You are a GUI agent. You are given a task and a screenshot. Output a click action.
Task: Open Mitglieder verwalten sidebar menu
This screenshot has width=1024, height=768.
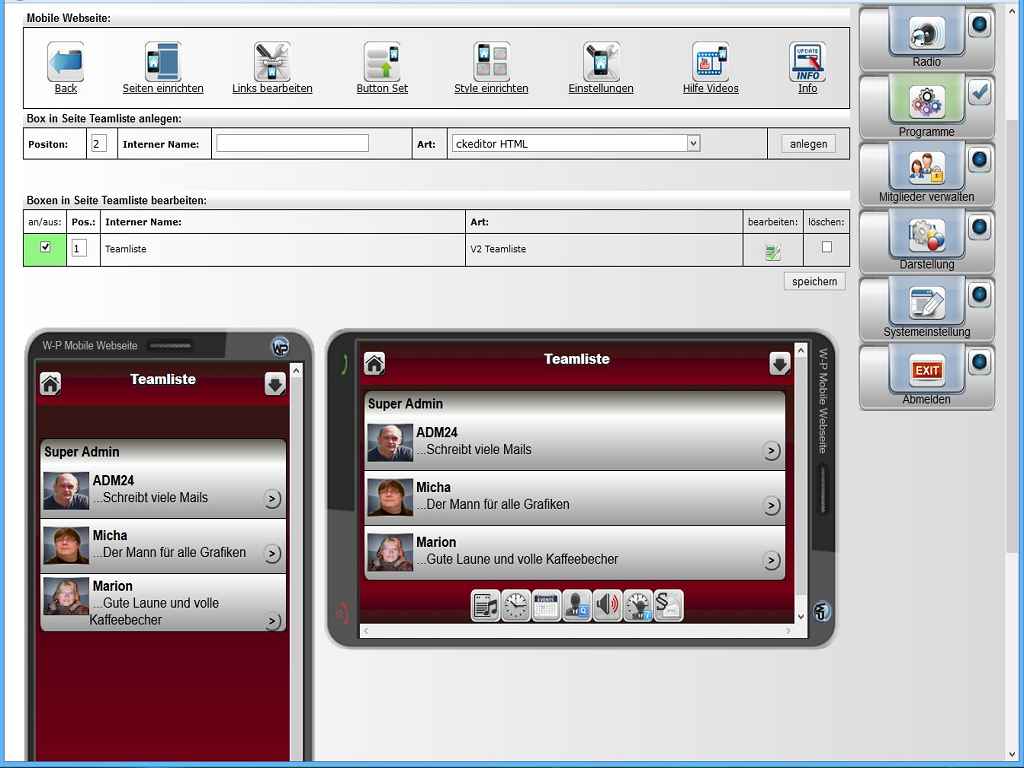pyautogui.click(x=926, y=172)
